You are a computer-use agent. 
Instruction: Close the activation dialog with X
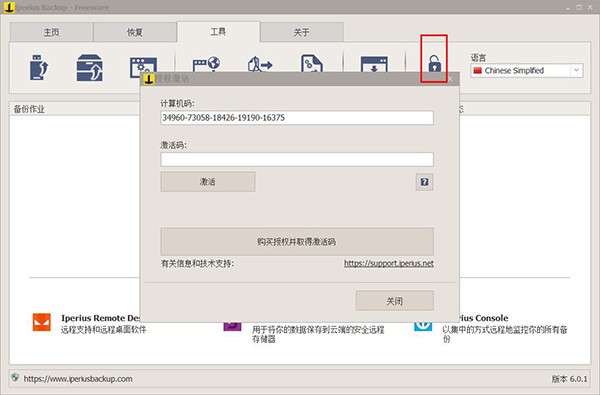(450, 78)
